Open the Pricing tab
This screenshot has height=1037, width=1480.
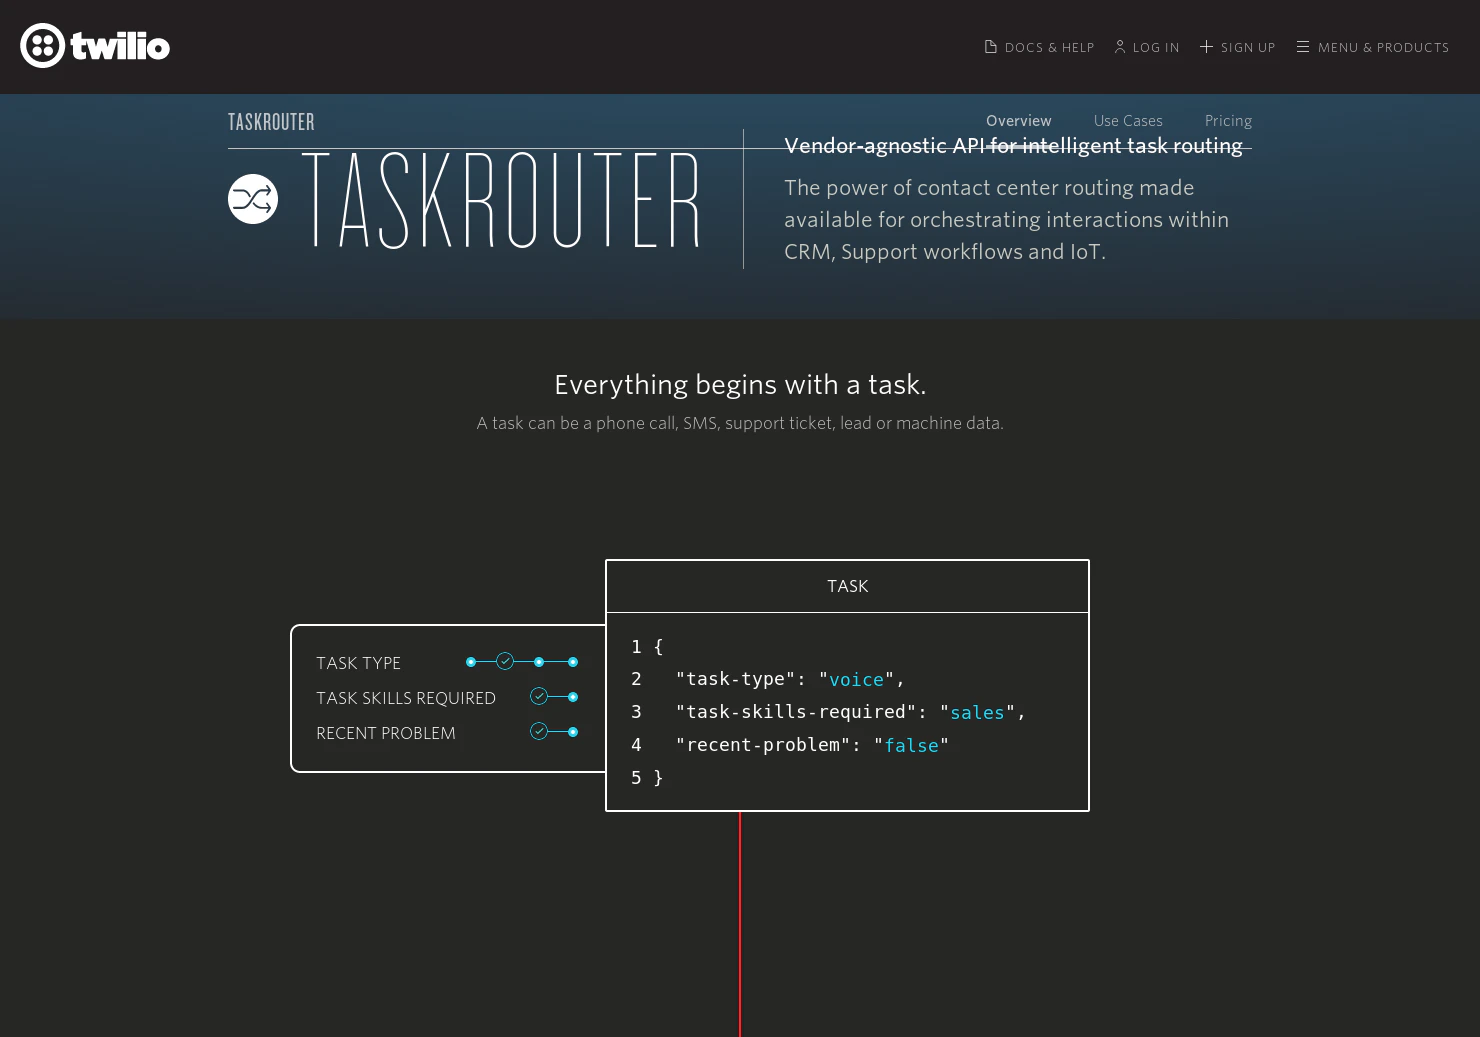pyautogui.click(x=1228, y=121)
